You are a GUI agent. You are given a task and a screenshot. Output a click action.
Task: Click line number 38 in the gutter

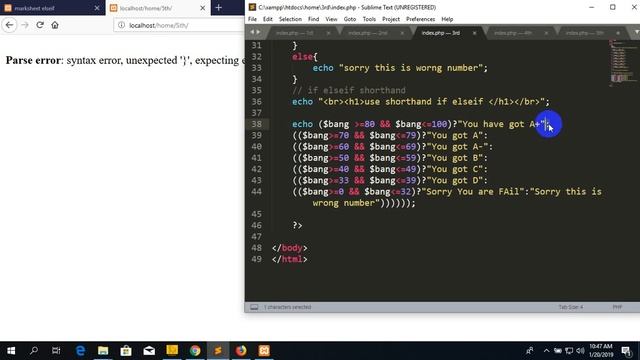(x=256, y=124)
